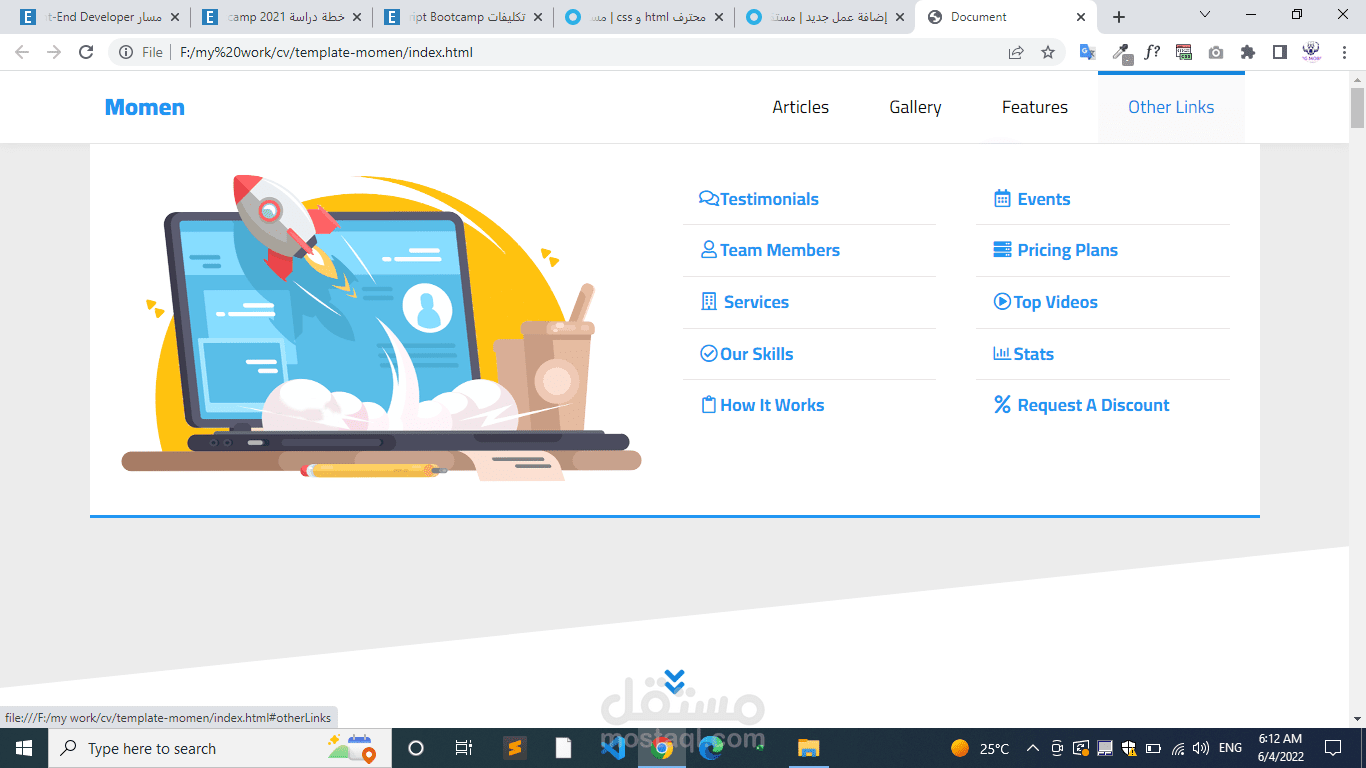Click the Events calendar icon

pyautogui.click(x=1001, y=198)
